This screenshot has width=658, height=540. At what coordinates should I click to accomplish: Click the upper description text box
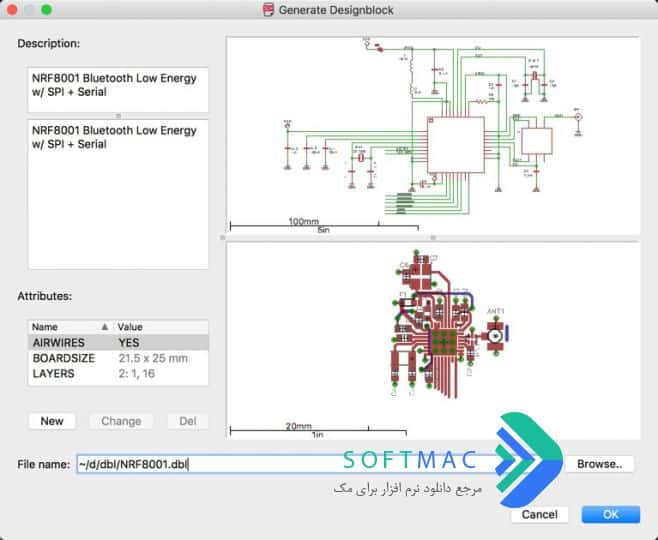coord(118,89)
